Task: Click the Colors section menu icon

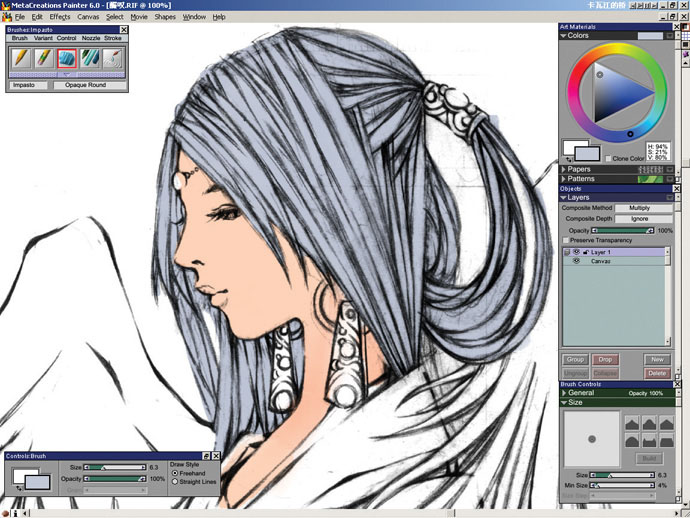Action: pos(670,36)
